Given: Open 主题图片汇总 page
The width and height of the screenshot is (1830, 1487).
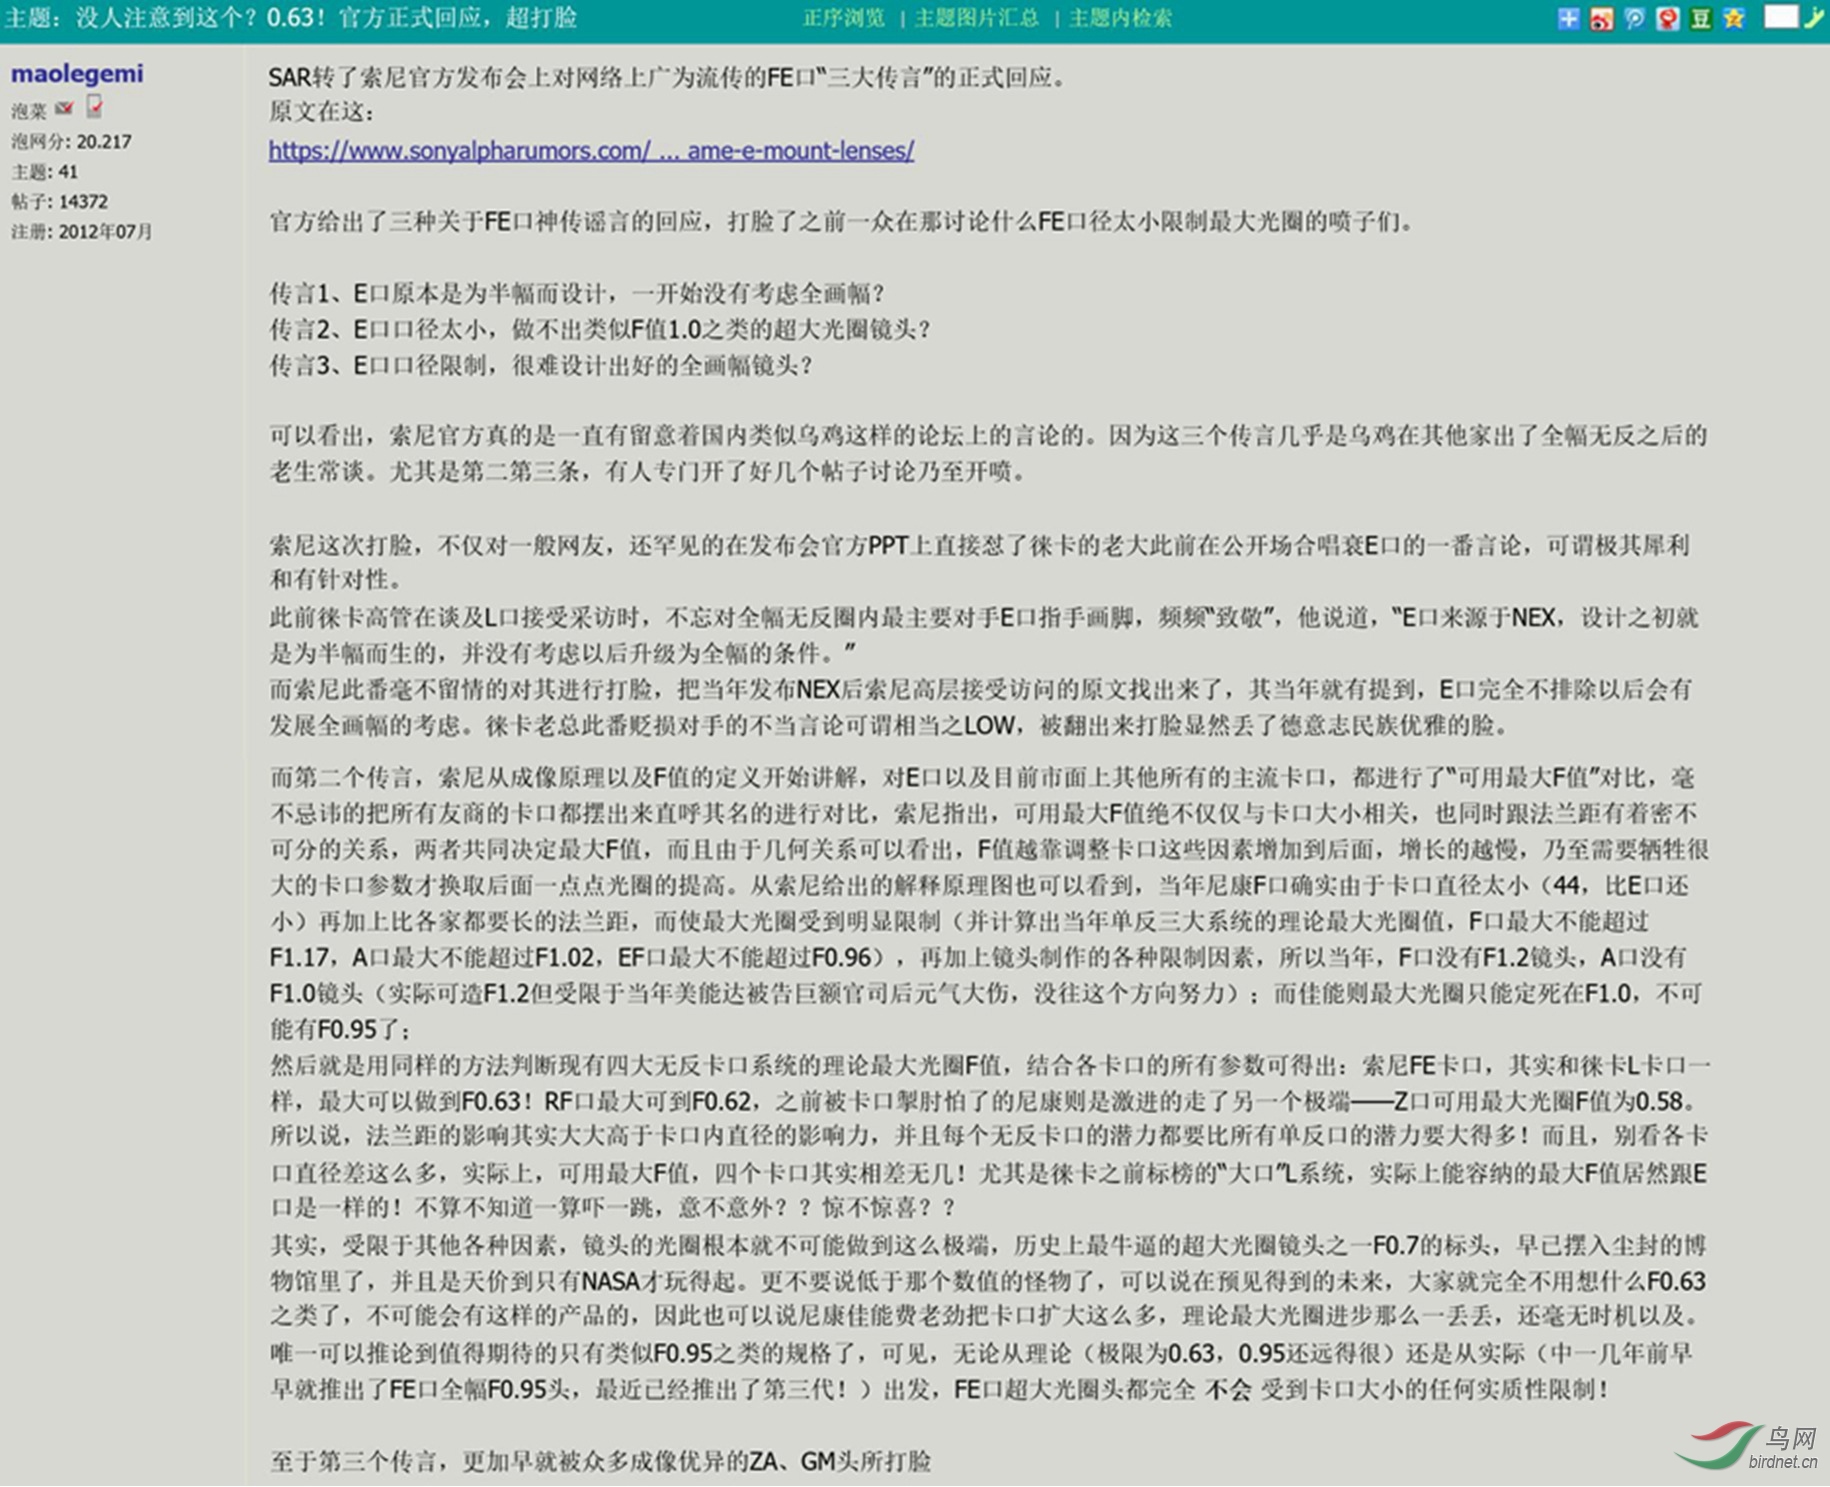Looking at the screenshot, I should 977,18.
